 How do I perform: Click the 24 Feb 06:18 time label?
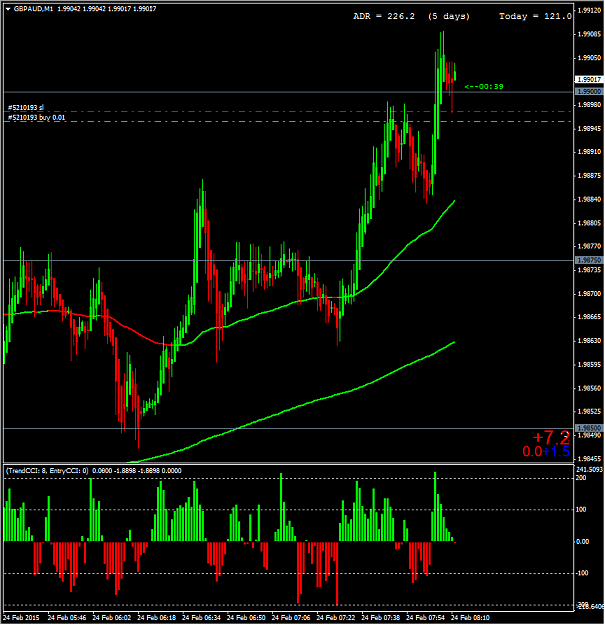pos(156,618)
